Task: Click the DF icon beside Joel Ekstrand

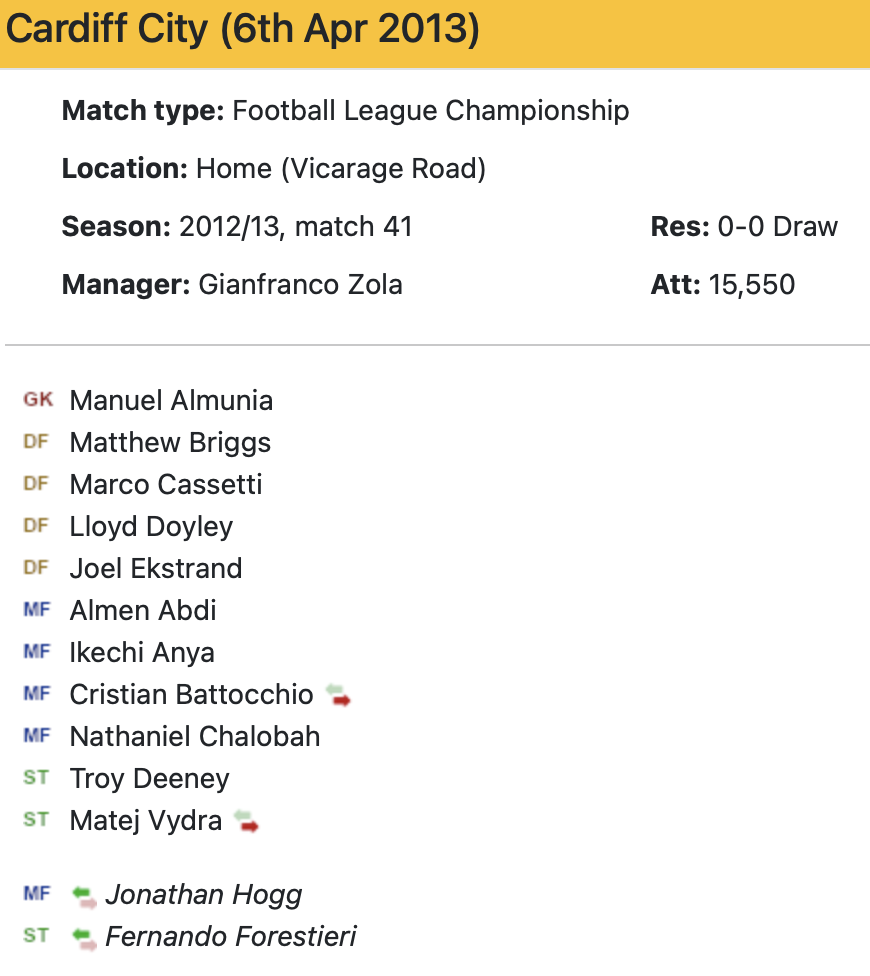Action: pyautogui.click(x=36, y=568)
